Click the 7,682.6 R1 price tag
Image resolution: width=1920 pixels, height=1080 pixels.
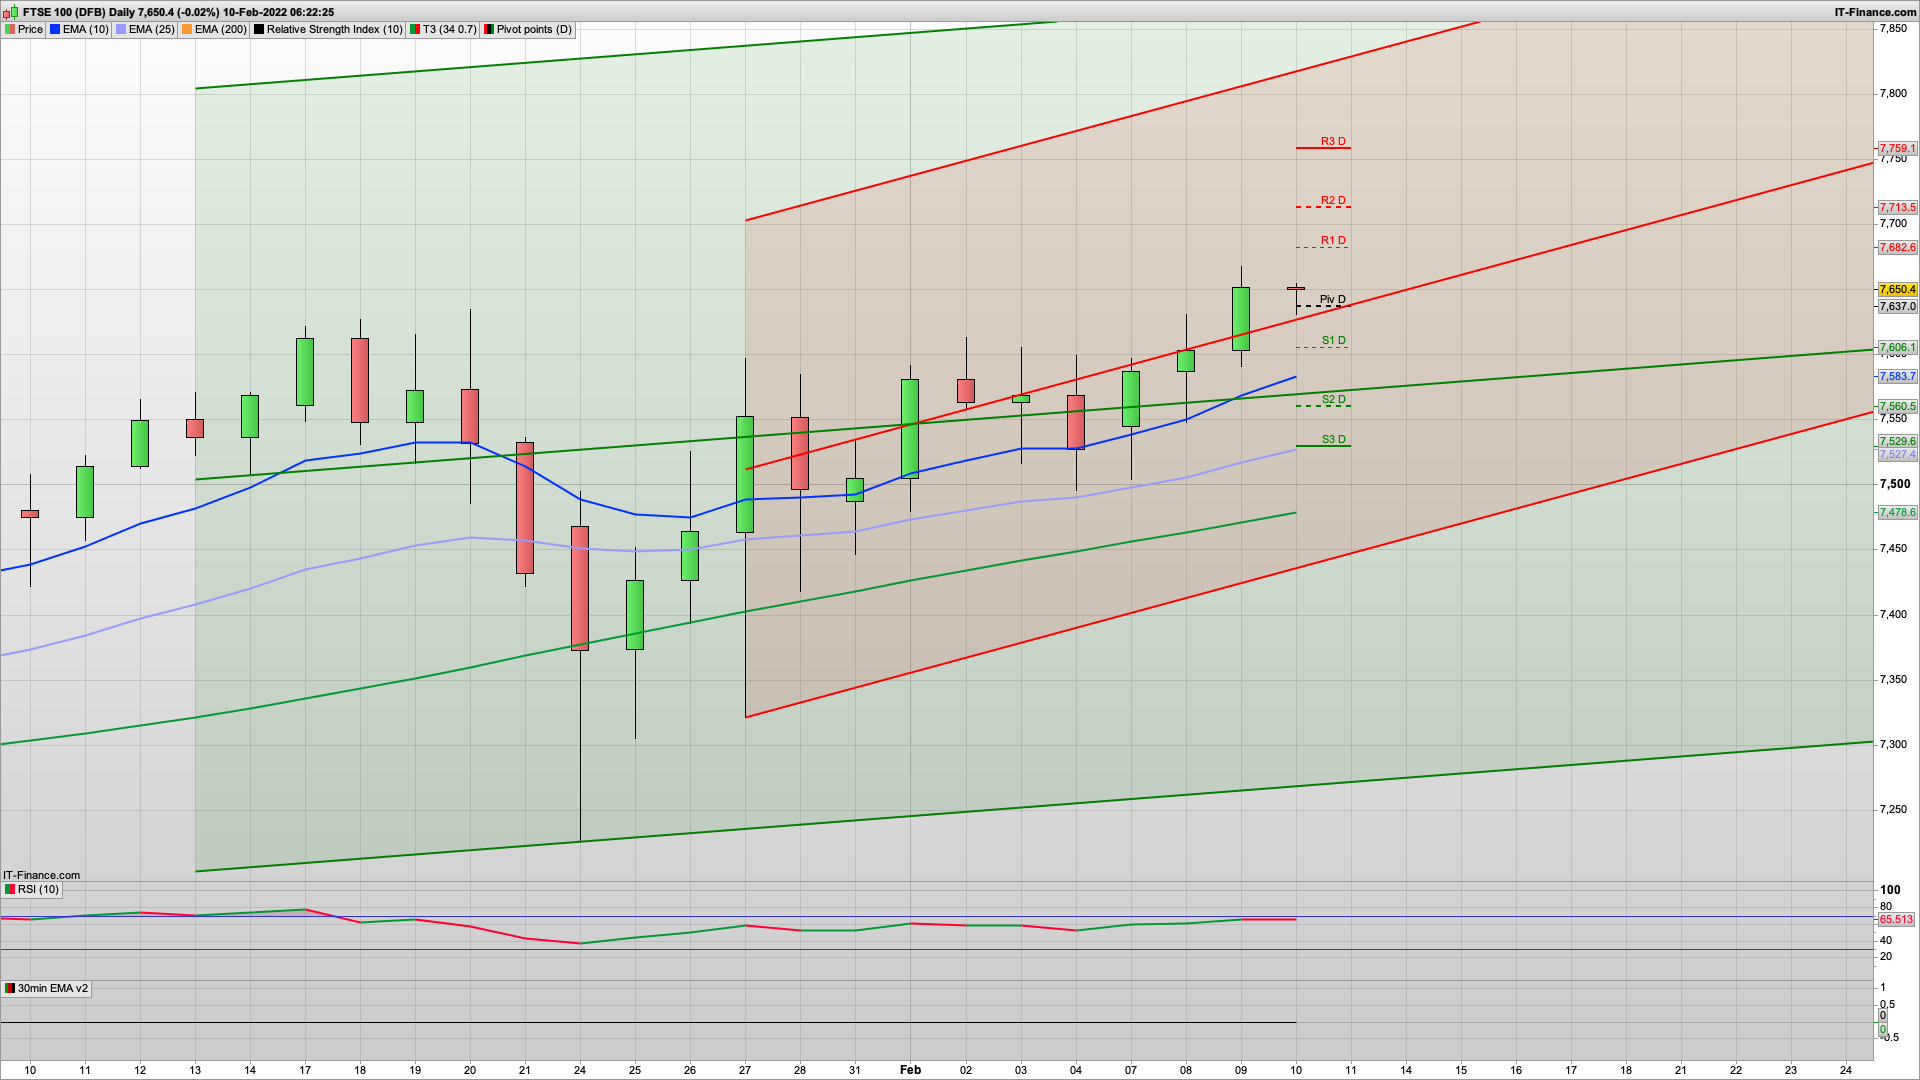coord(1897,247)
